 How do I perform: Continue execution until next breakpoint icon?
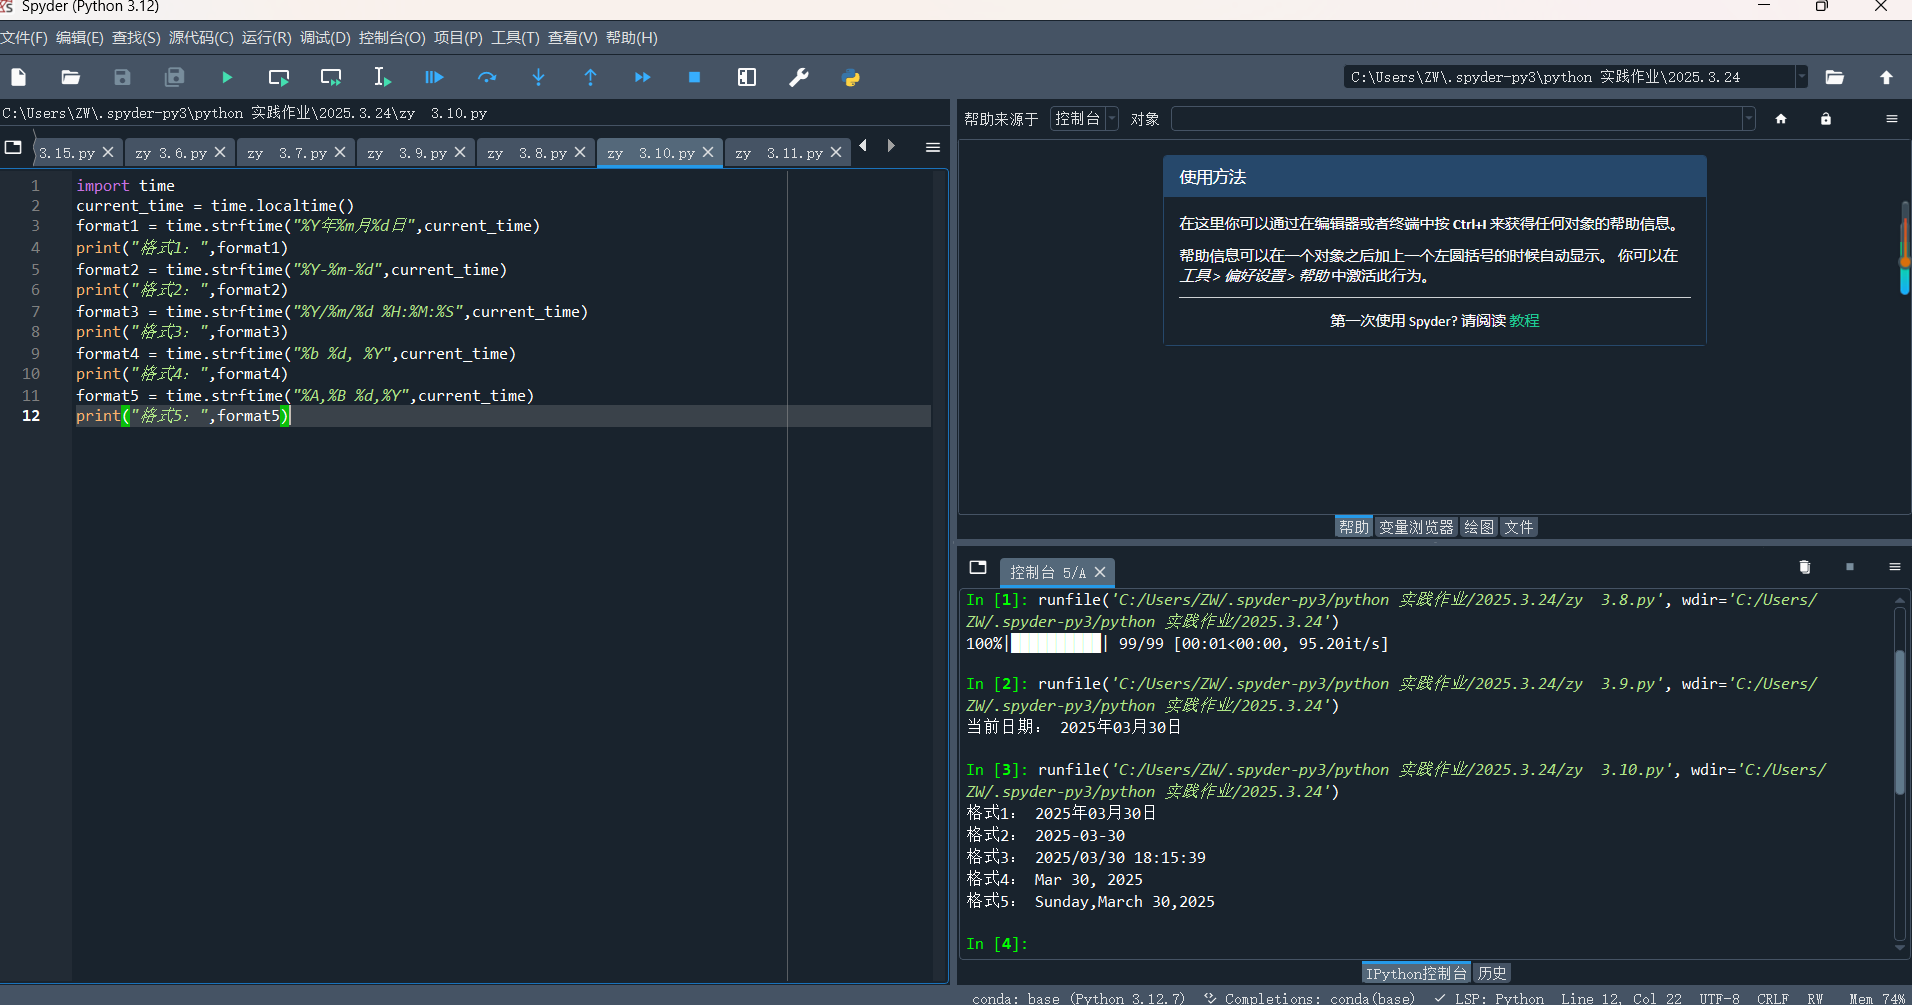tap(642, 77)
